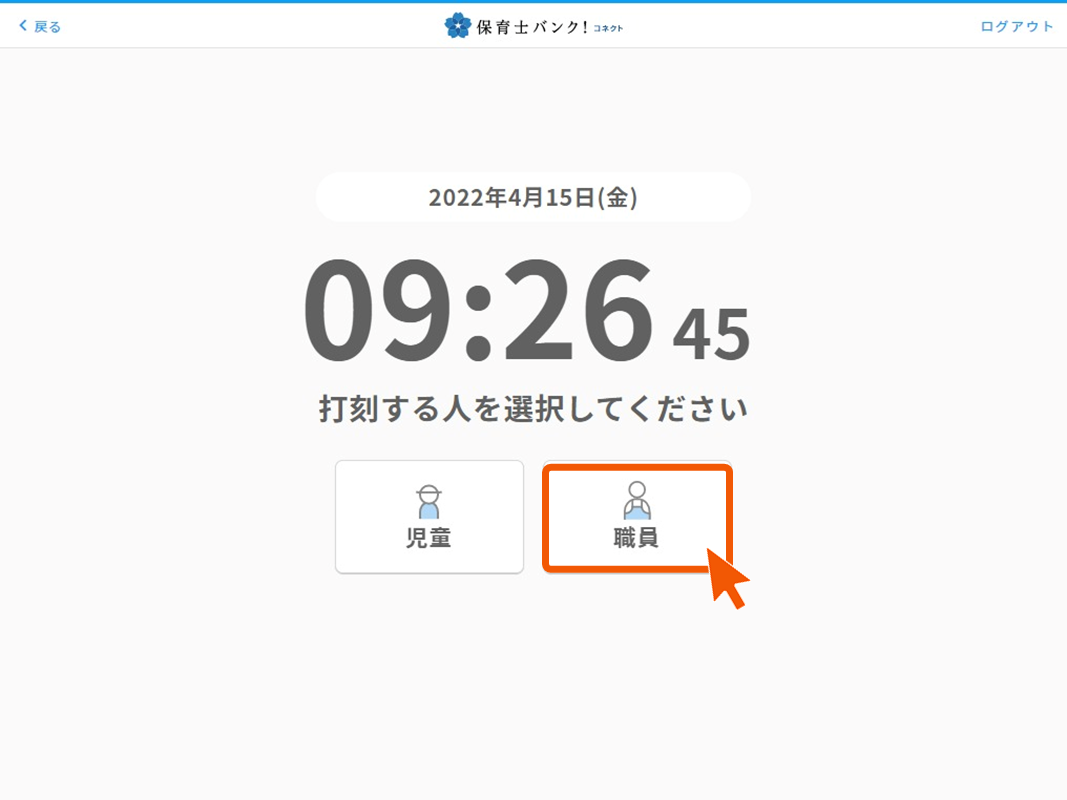Log out using the ログアウト link

point(1017,27)
